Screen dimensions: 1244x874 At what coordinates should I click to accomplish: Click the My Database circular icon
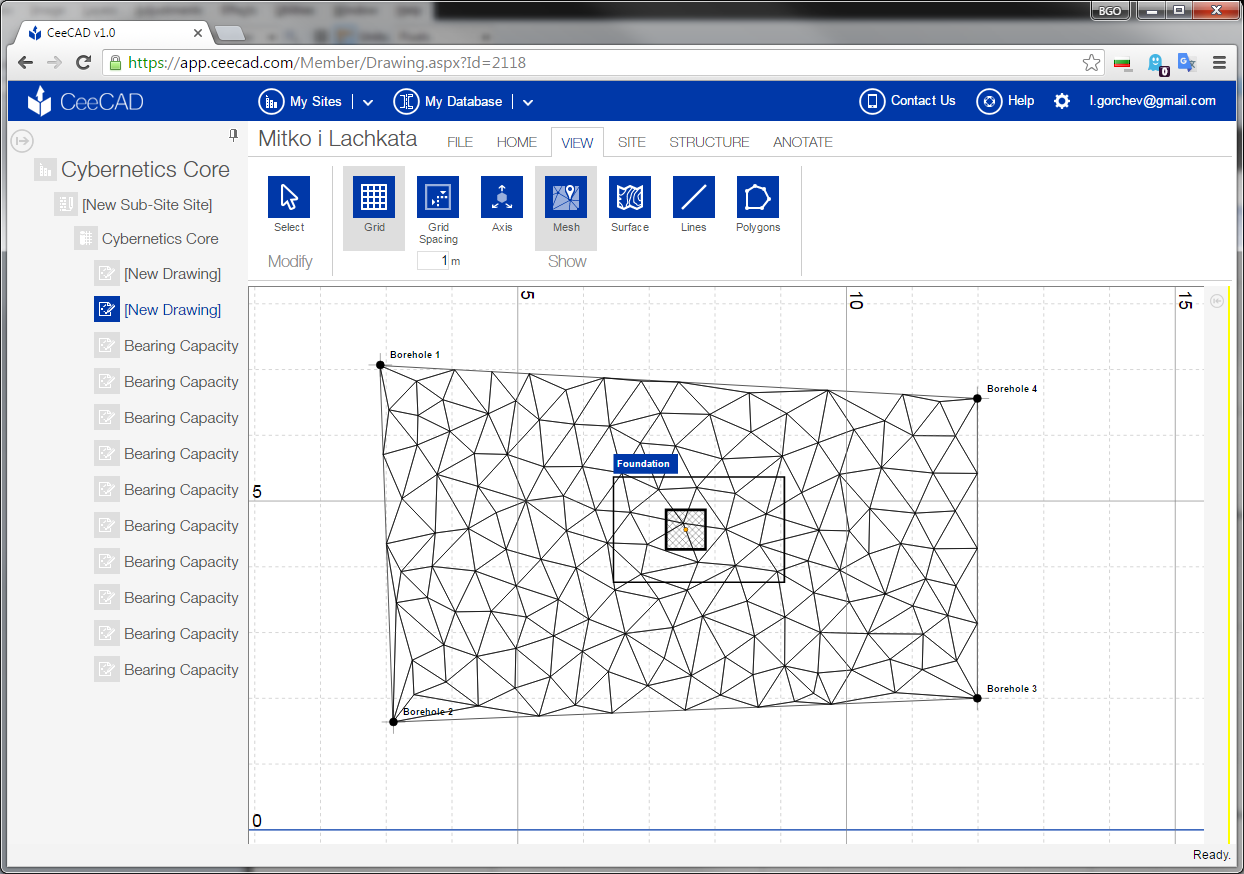pyautogui.click(x=406, y=101)
